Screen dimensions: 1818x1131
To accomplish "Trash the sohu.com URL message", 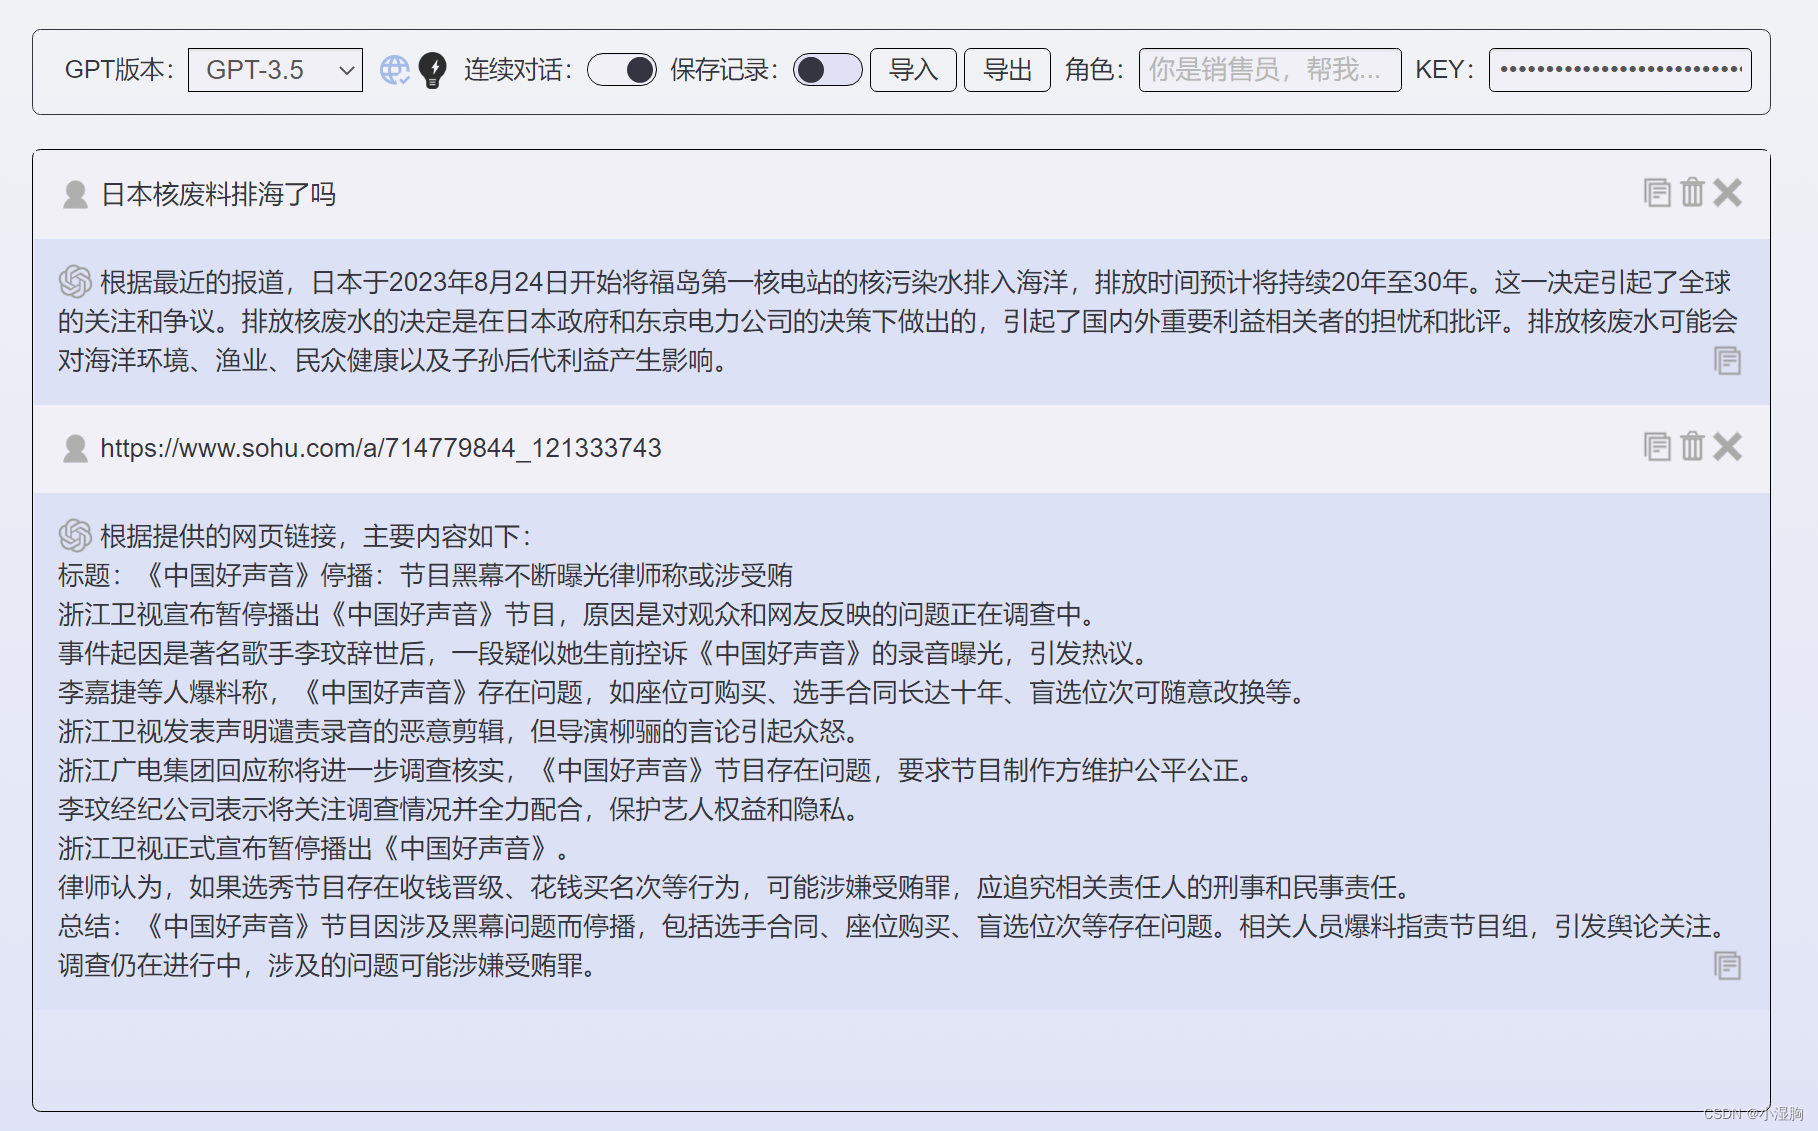I will [x=1692, y=446].
